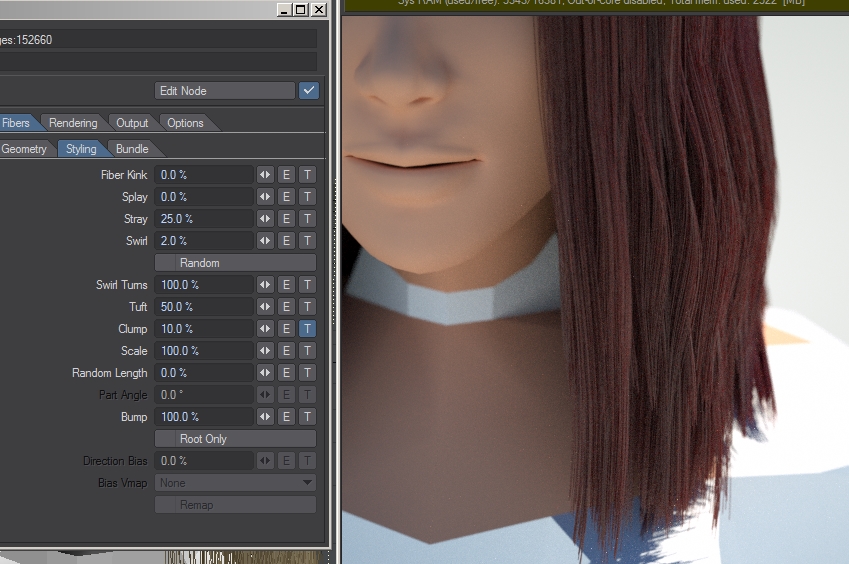Click the Bump mini-slider arrows
The height and width of the screenshot is (564, 849).
265,417
